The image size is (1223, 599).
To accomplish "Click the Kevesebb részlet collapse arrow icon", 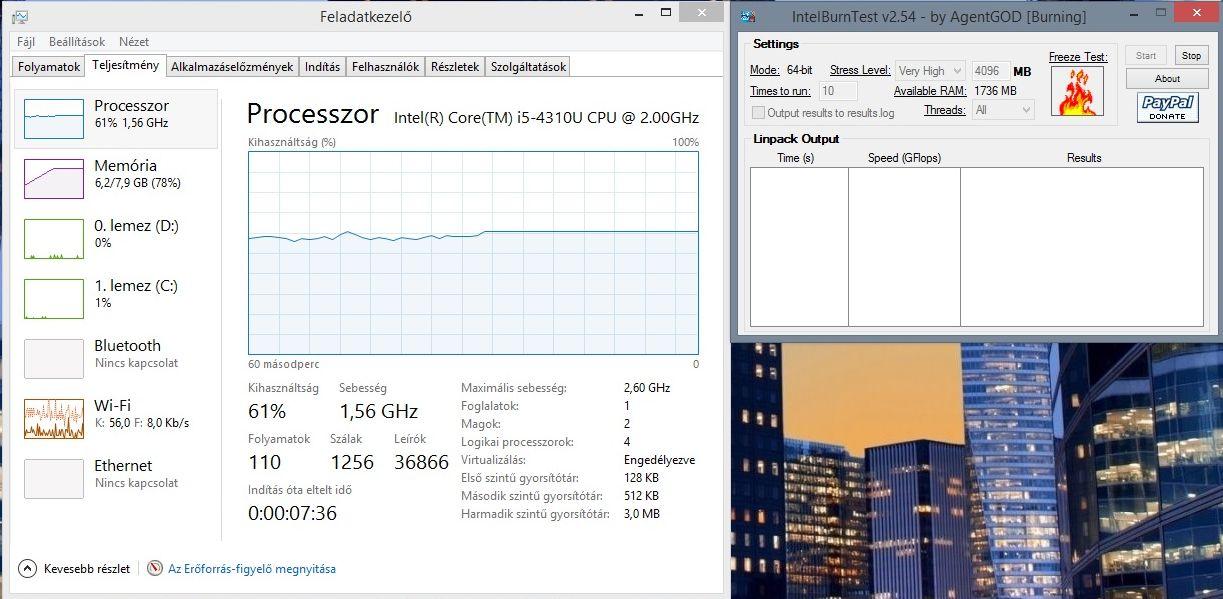I will [x=27, y=568].
